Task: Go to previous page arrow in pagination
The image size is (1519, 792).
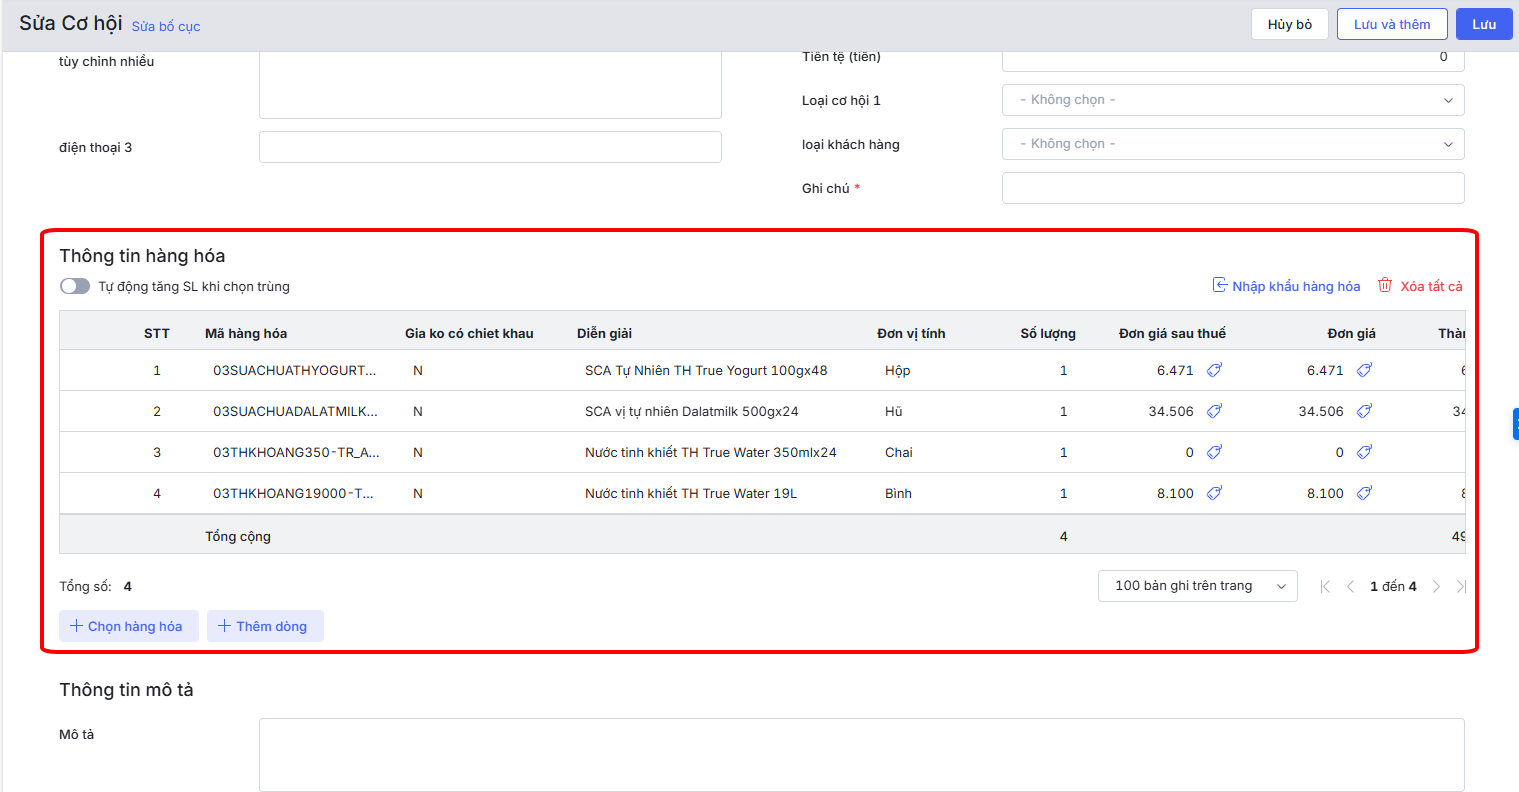Action: click(x=1350, y=586)
